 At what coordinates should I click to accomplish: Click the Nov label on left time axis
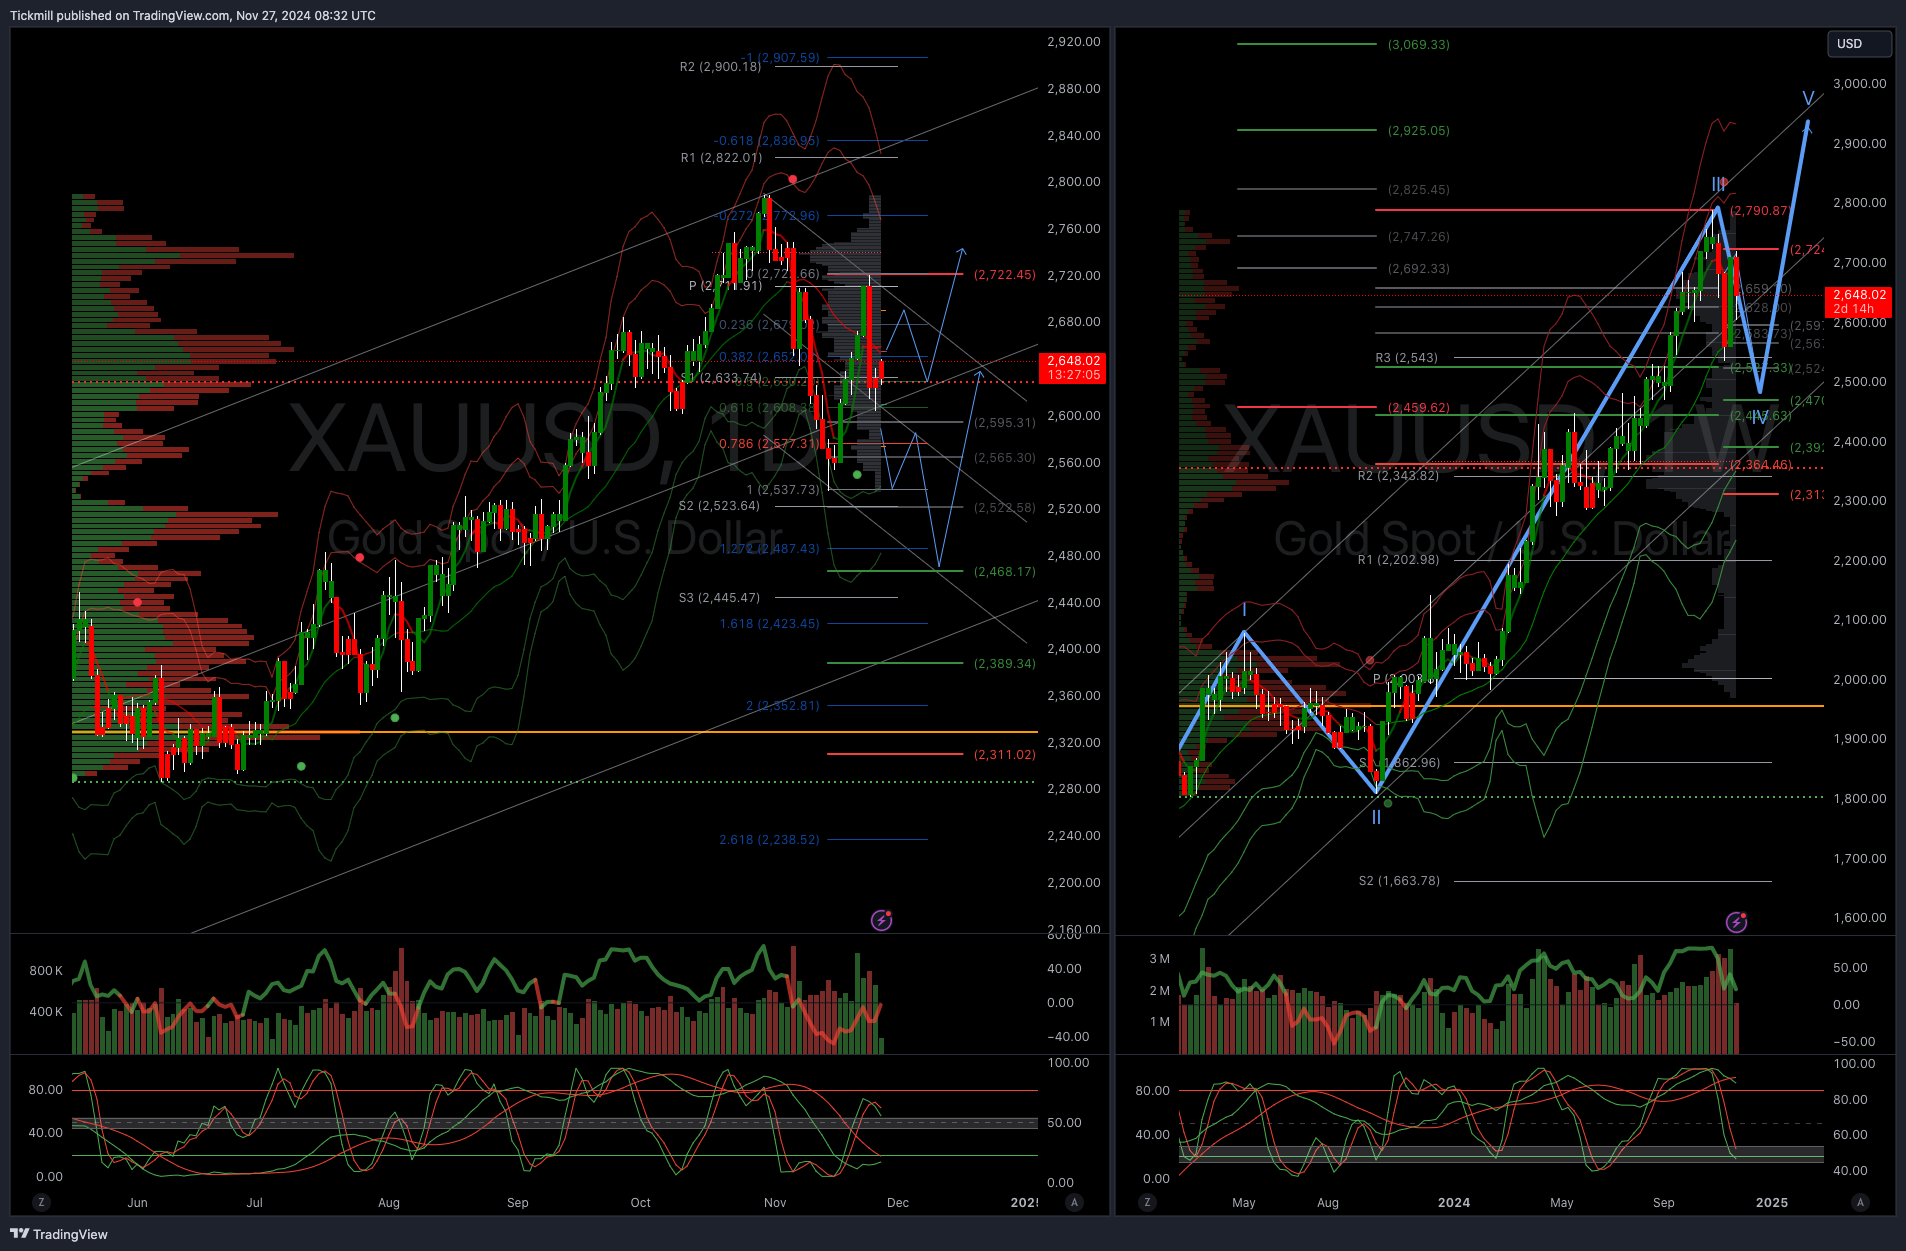[x=775, y=1202]
